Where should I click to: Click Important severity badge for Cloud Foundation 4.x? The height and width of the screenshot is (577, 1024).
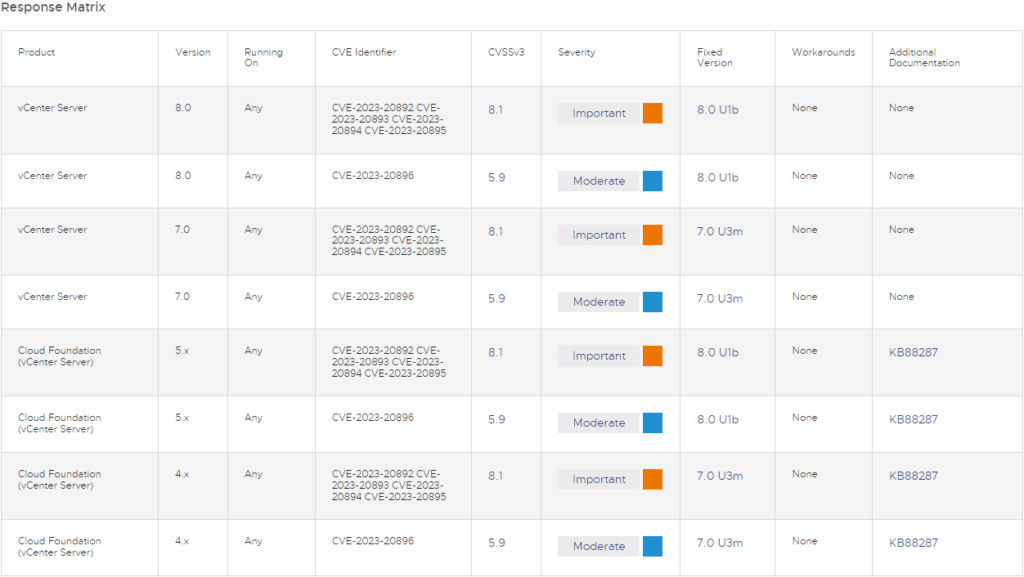point(599,479)
